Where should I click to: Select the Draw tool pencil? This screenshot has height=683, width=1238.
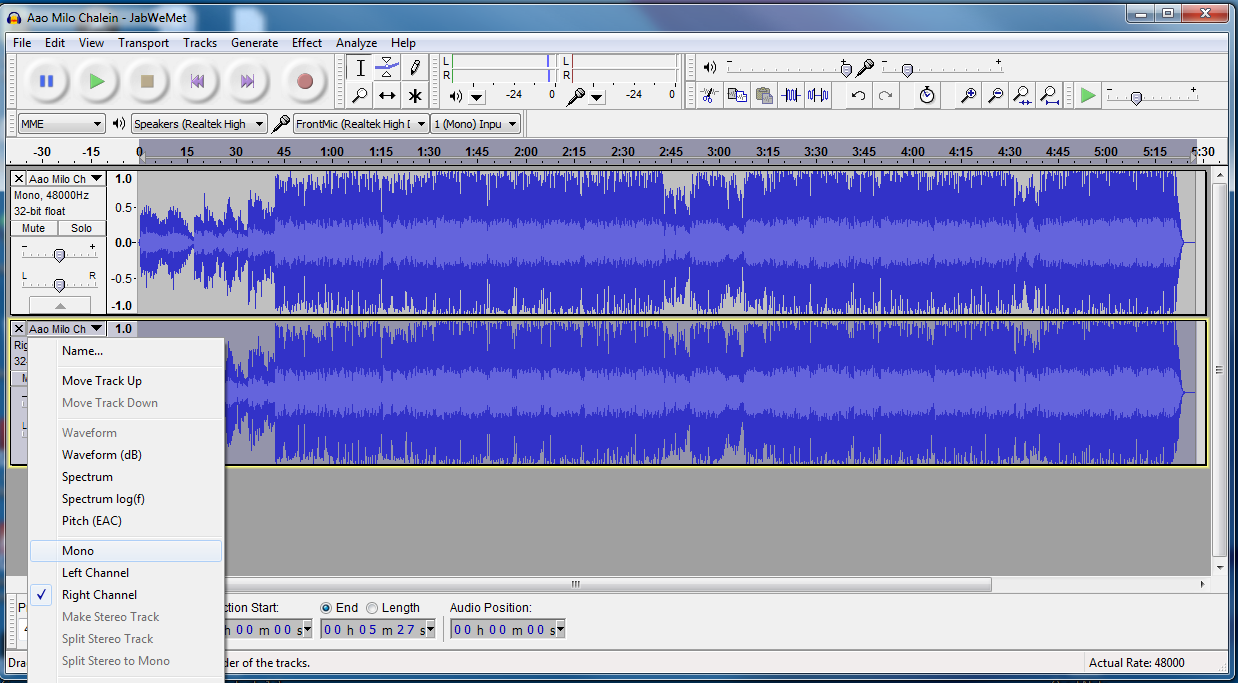tap(415, 67)
